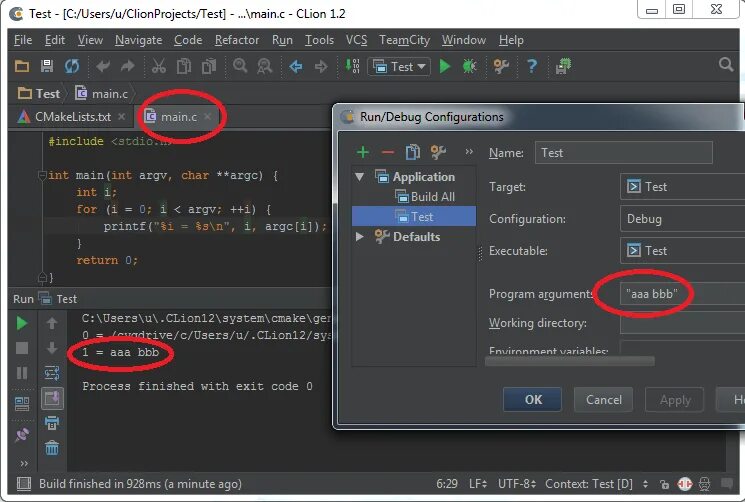Toggle soft wraps in Run console
745x502 pixels.
(x=52, y=373)
